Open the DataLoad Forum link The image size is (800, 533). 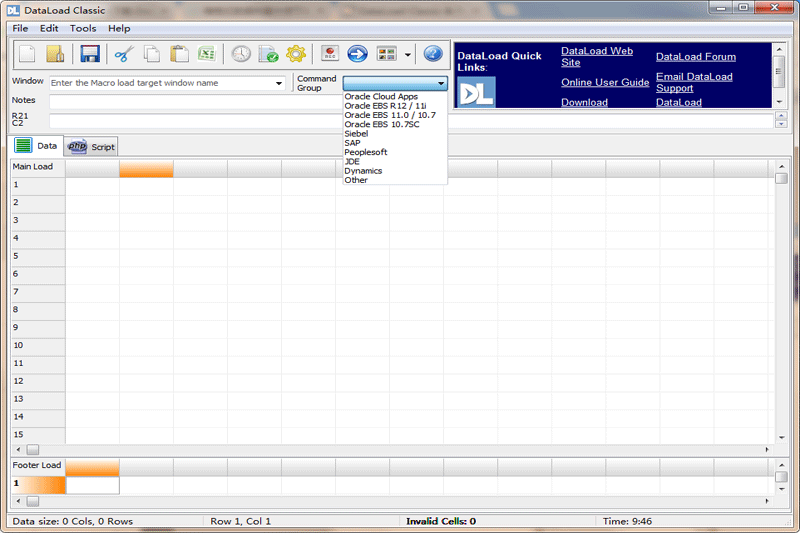(x=696, y=57)
